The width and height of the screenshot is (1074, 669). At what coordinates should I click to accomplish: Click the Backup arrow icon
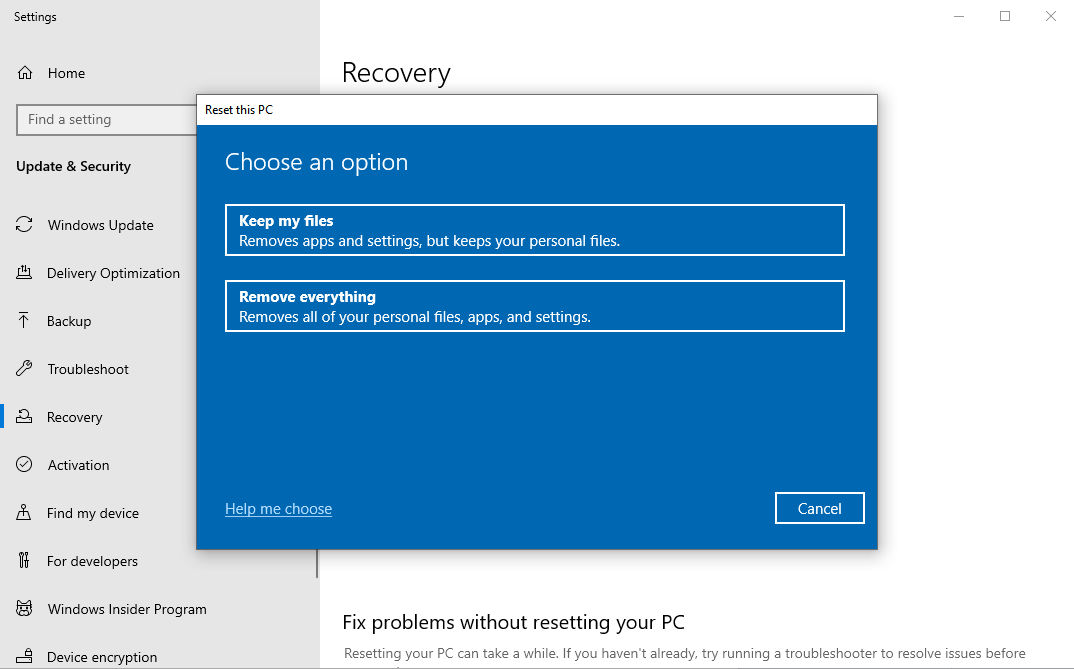[25, 321]
